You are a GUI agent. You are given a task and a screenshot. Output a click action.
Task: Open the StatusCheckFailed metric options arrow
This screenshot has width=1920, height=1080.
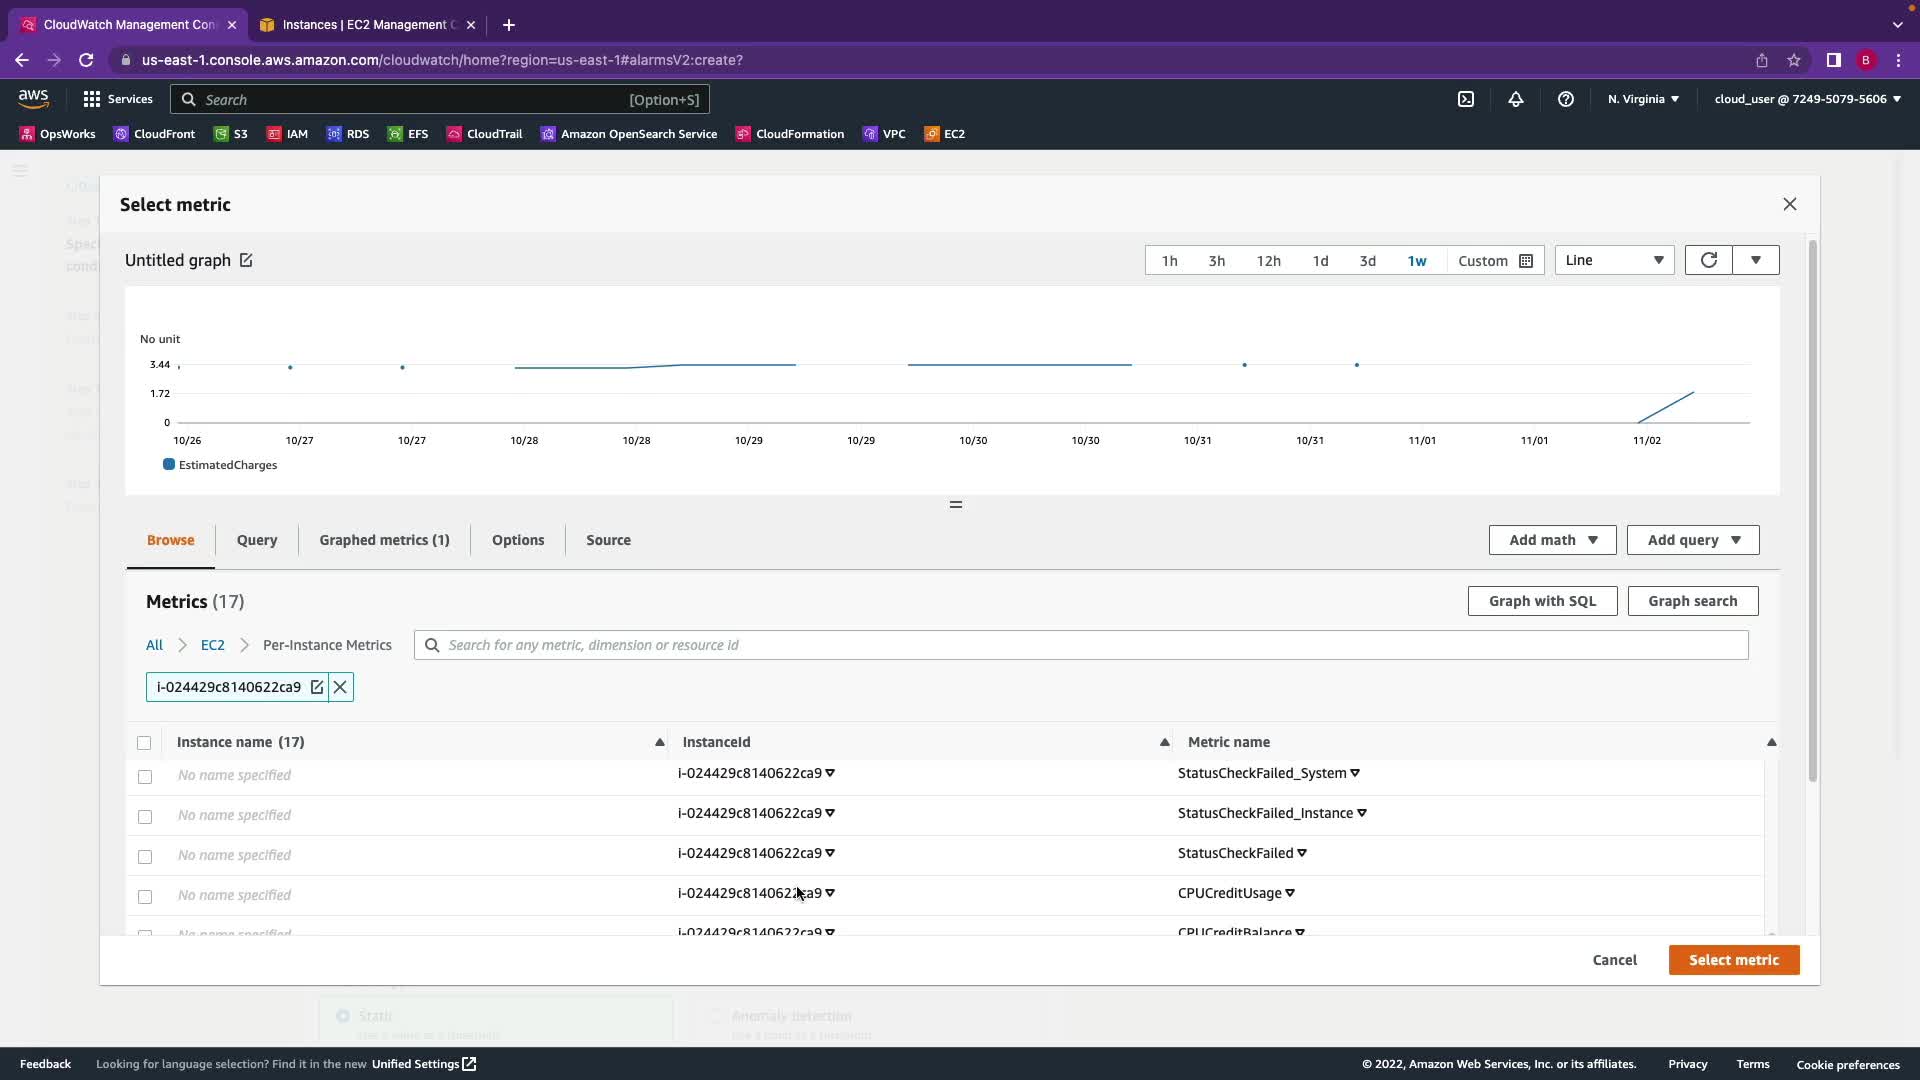[x=1302, y=853]
